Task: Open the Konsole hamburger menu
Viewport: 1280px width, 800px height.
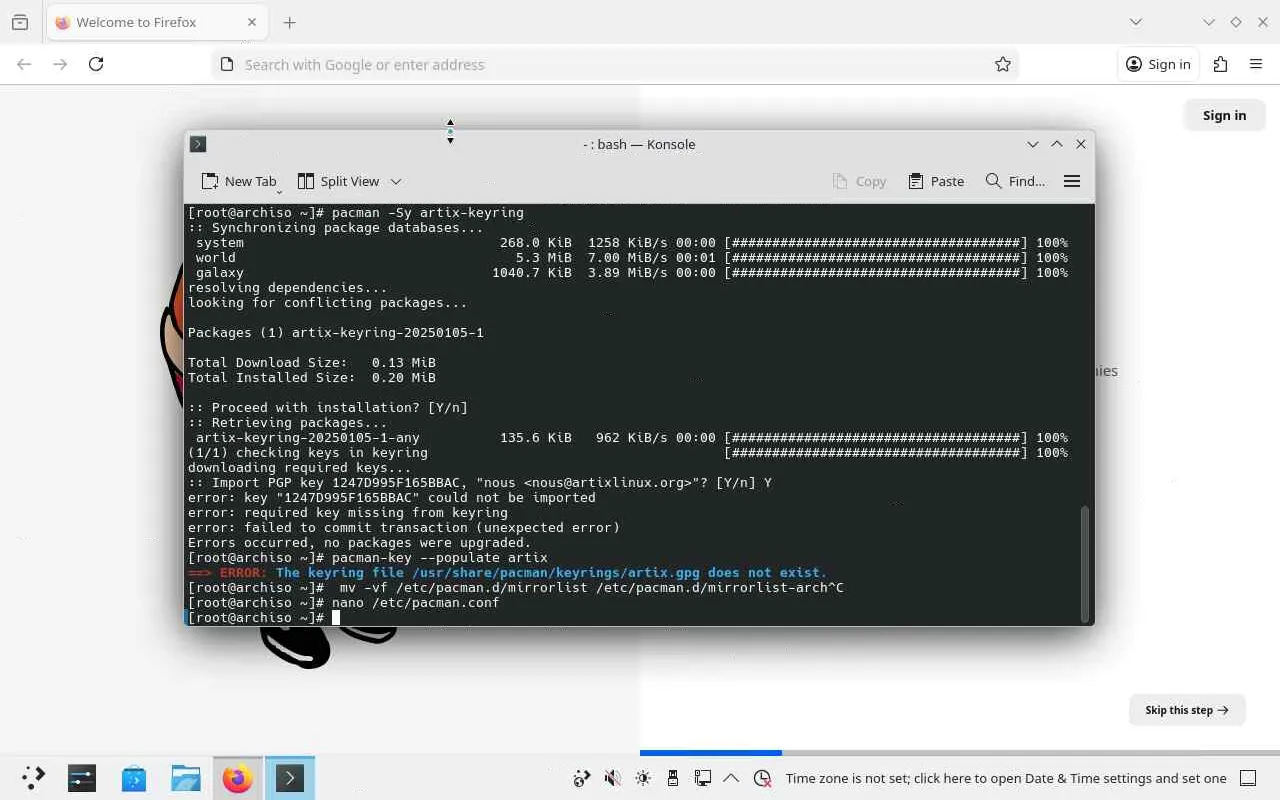Action: click(1072, 181)
